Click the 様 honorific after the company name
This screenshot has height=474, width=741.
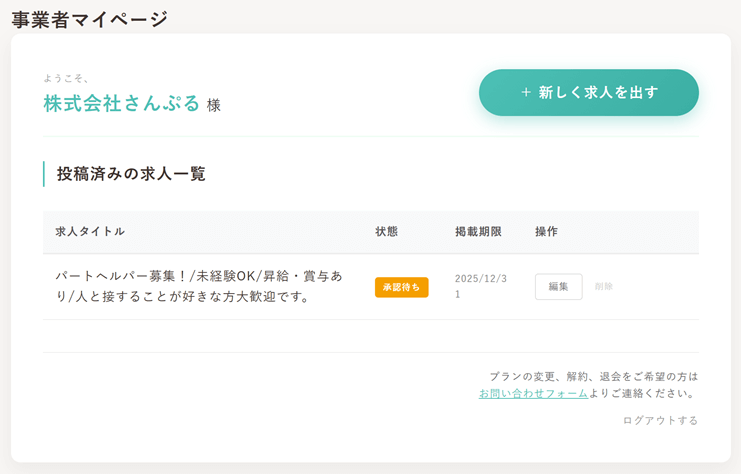tap(214, 105)
